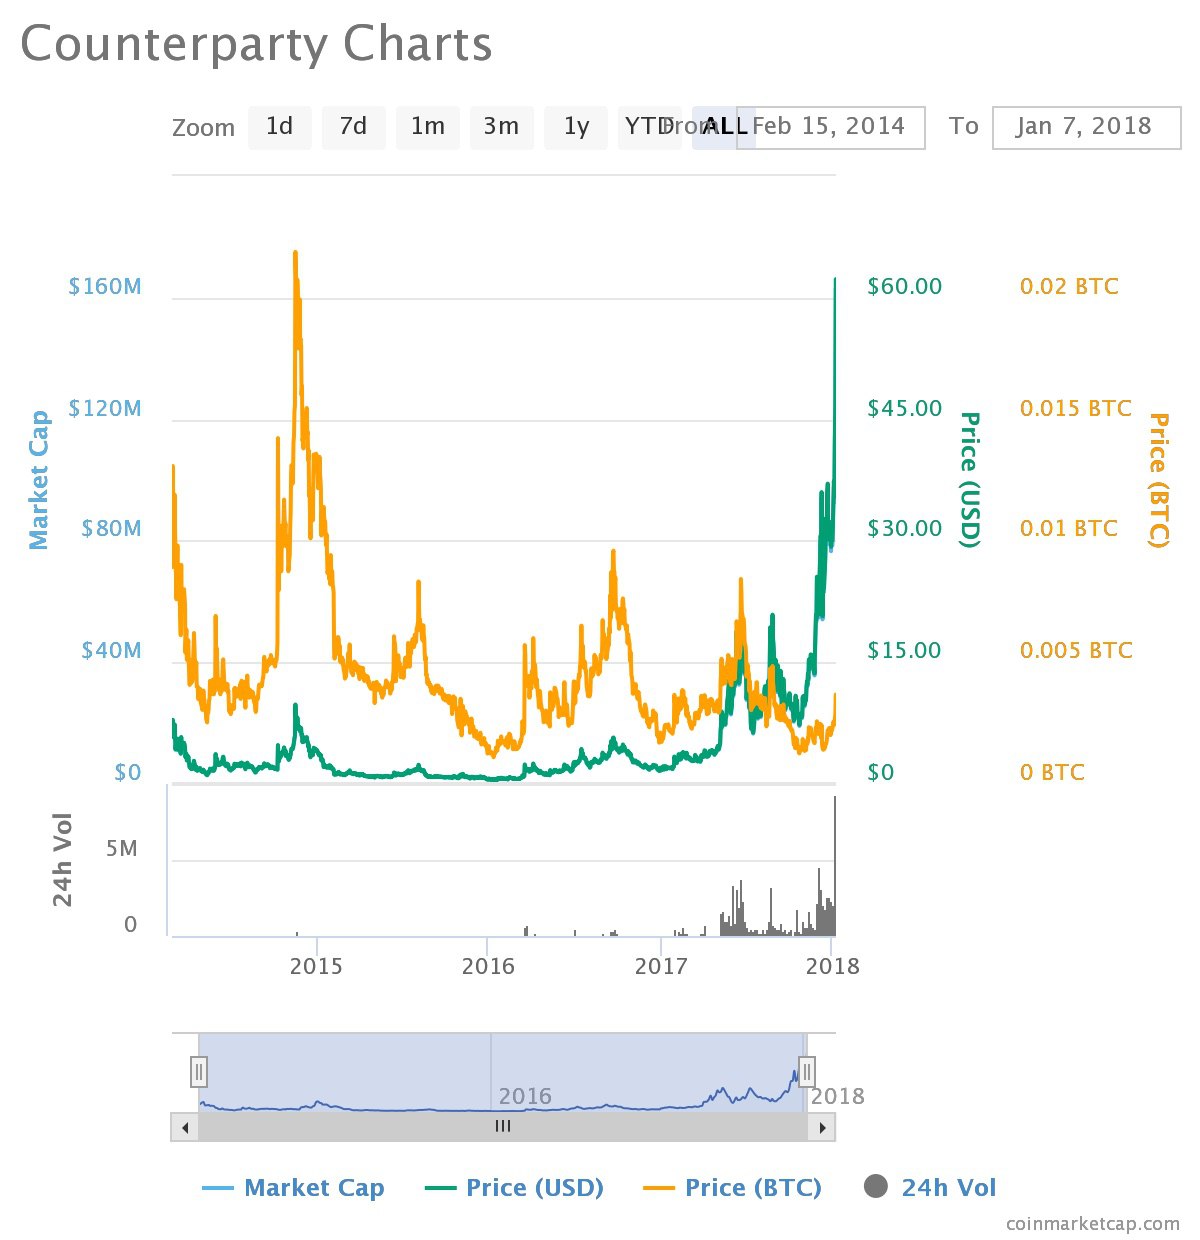
Task: Click the $45.00 price axis label
Action: pos(905,408)
